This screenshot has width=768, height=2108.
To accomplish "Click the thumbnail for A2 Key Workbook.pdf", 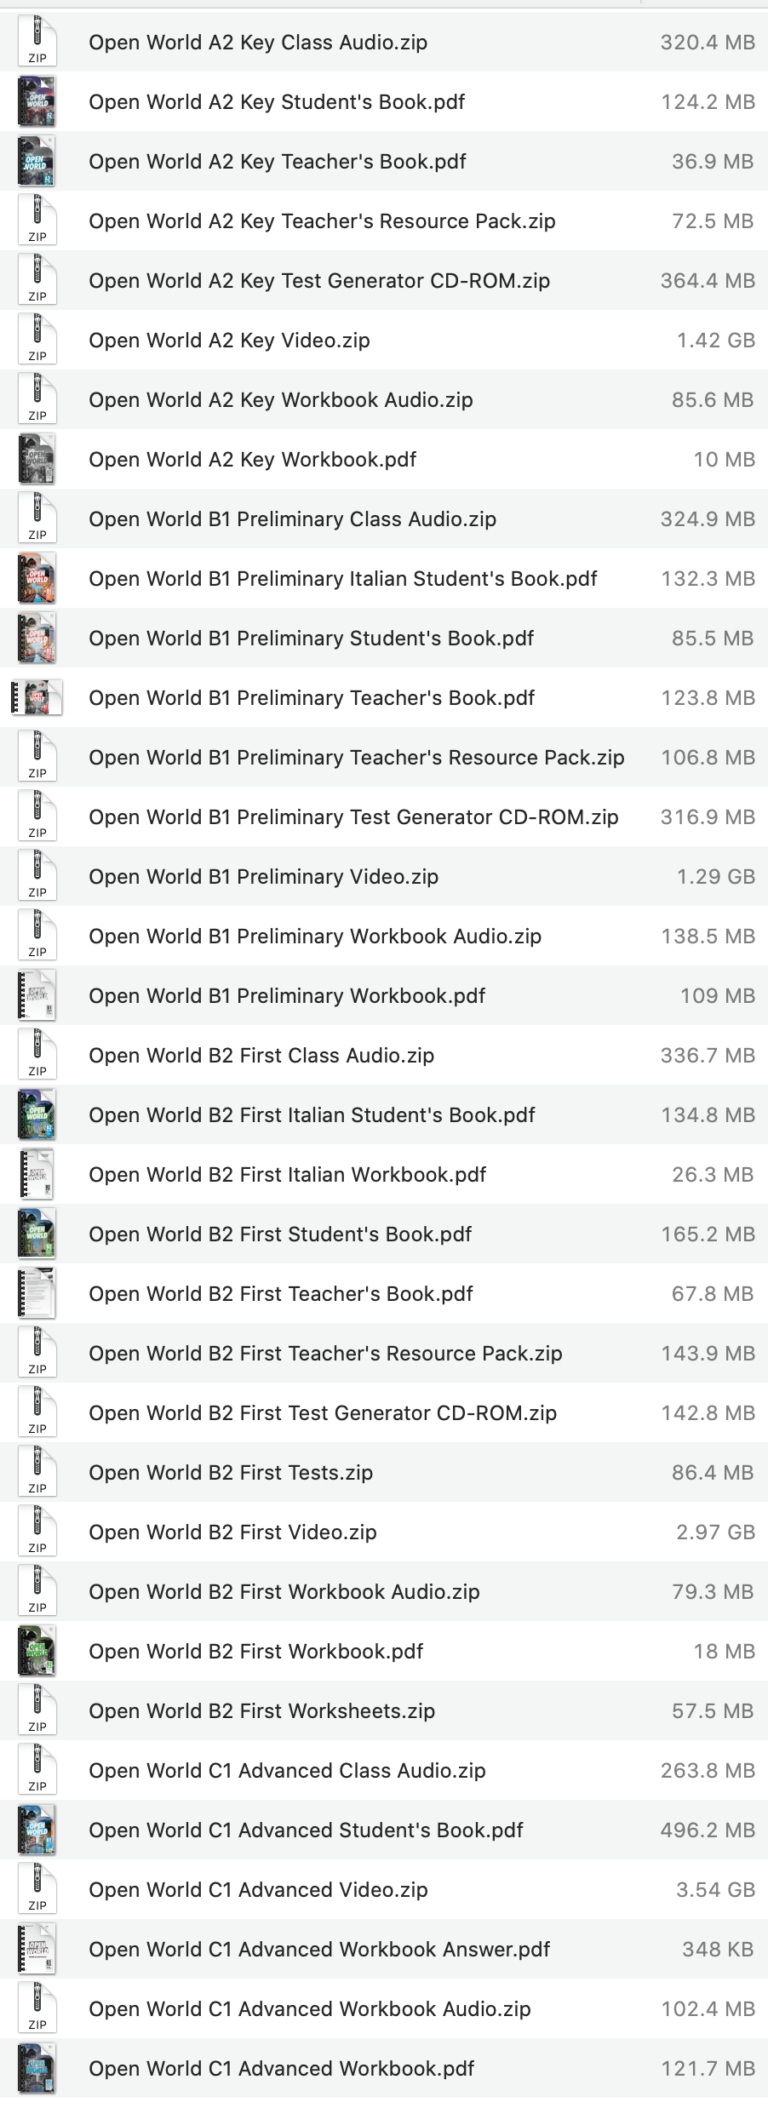I will point(37,460).
